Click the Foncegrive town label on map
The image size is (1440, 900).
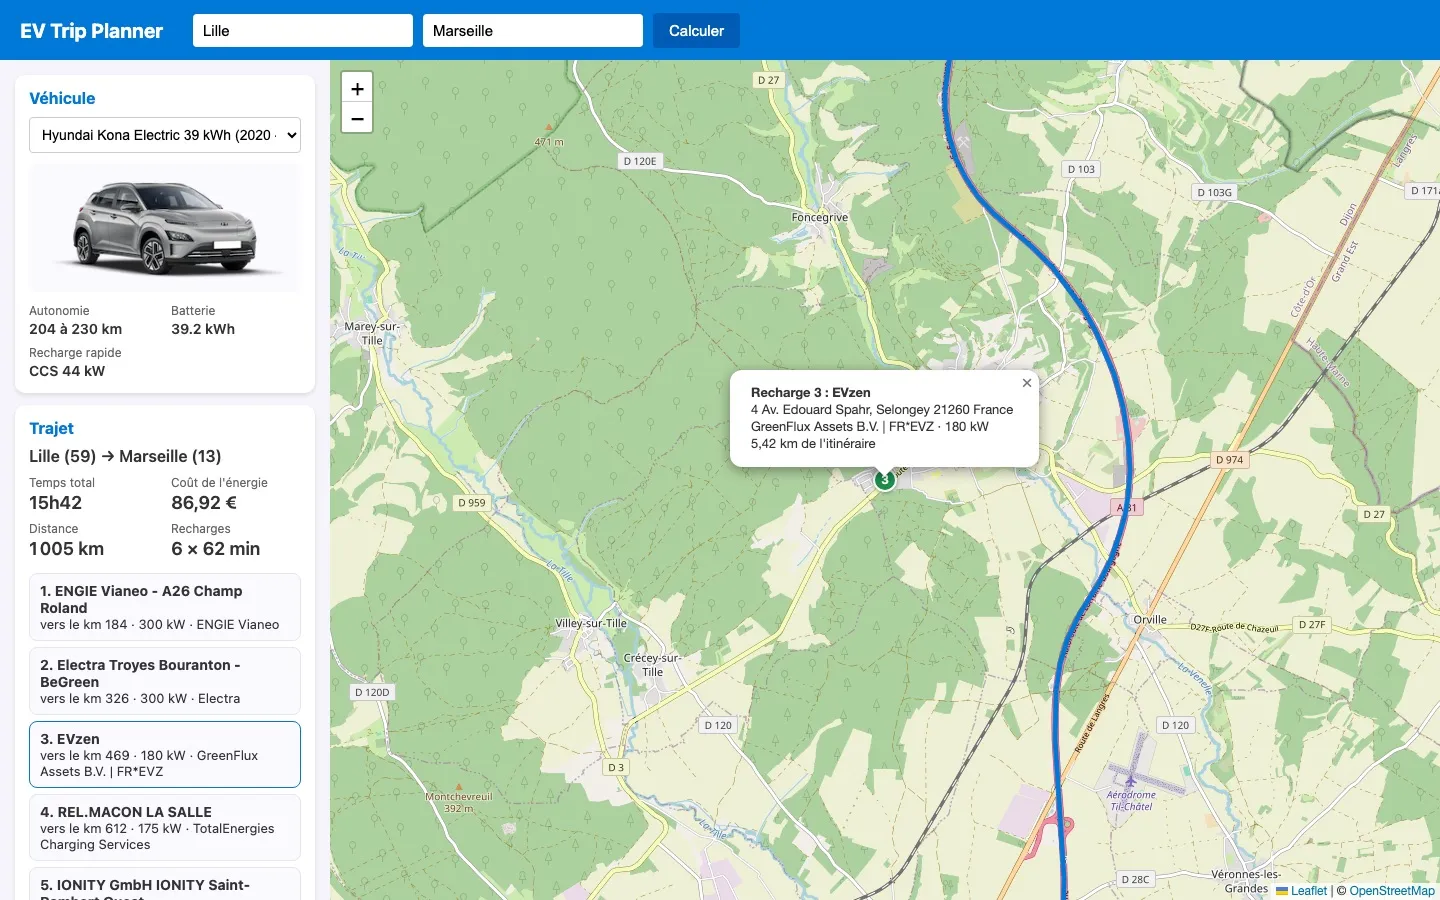[819, 217]
